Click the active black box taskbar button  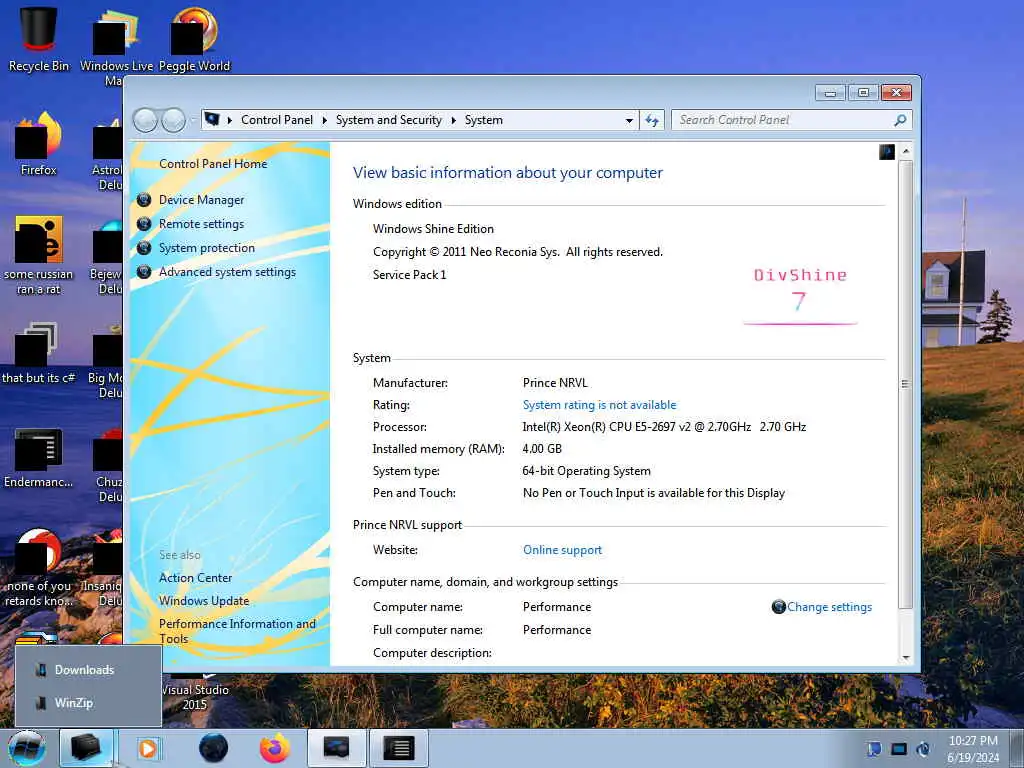(x=86, y=748)
